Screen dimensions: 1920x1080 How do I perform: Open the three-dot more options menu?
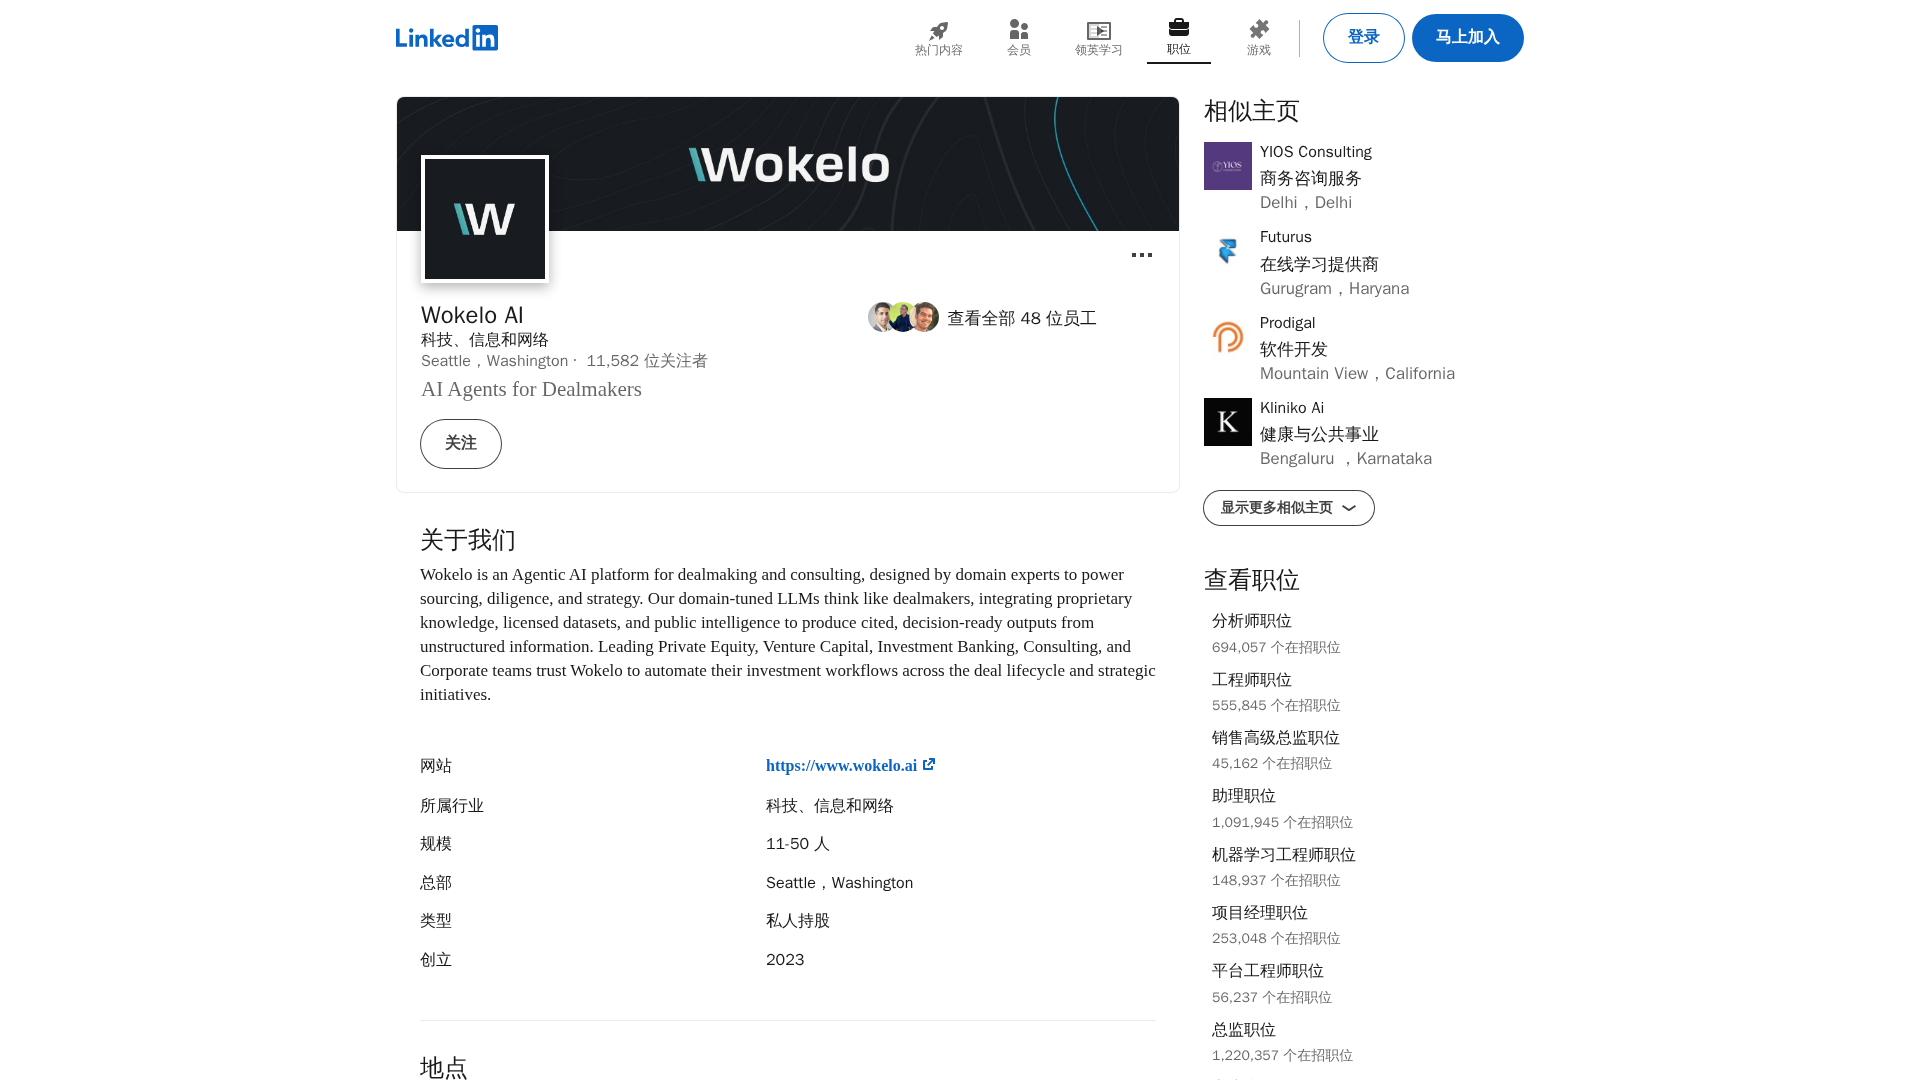[1141, 256]
